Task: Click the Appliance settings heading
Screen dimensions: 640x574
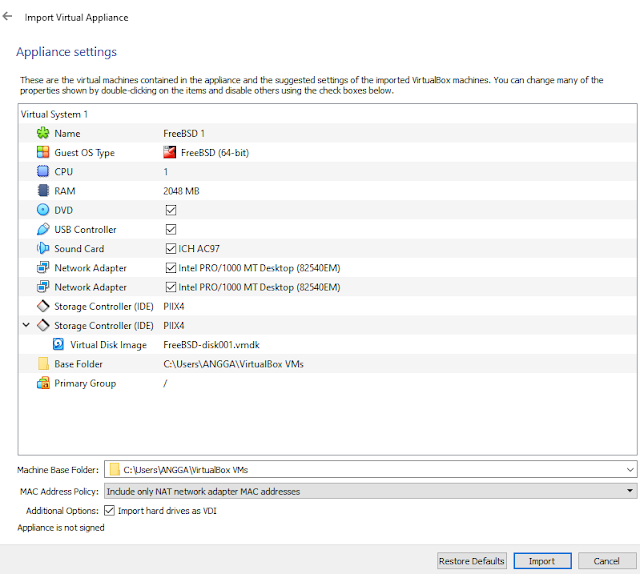Action: 66,52
